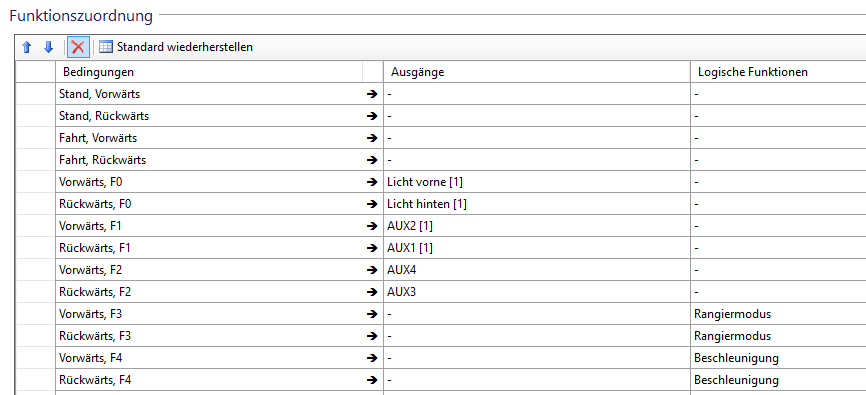Select the Logische Funktionen column header
The height and width of the screenshot is (395, 866).
778,72
